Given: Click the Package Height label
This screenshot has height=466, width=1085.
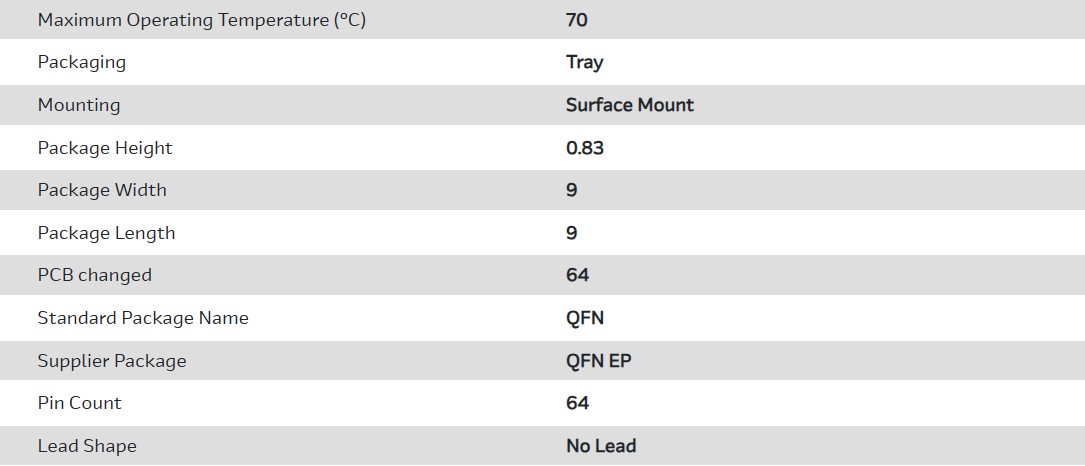Looking at the screenshot, I should [105, 148].
